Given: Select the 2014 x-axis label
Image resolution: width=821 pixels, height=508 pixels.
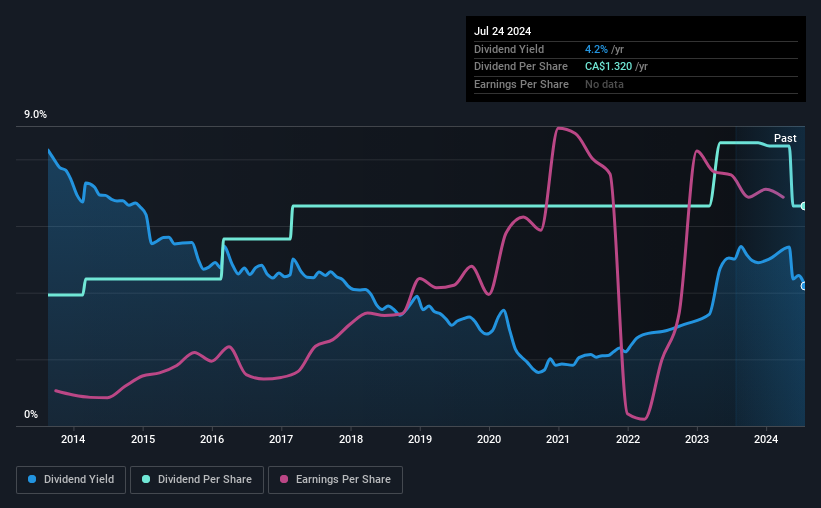Looking at the screenshot, I should click(73, 439).
